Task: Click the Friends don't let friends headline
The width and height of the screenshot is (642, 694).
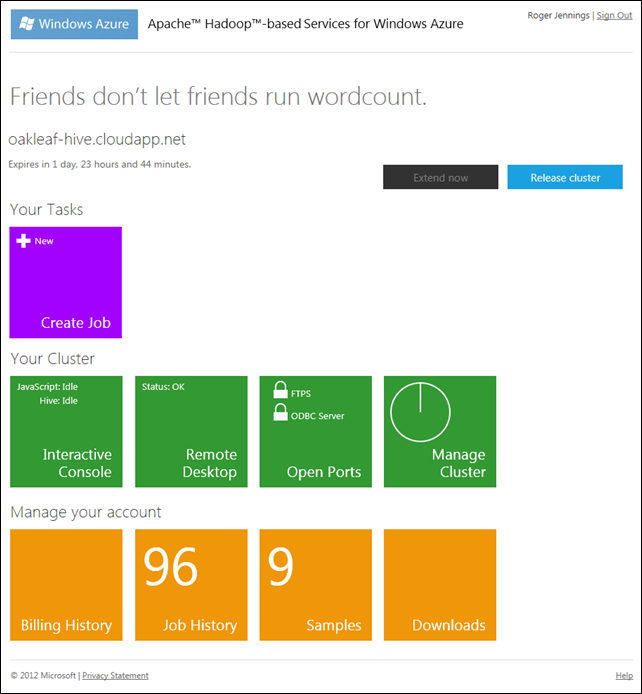Action: [218, 96]
